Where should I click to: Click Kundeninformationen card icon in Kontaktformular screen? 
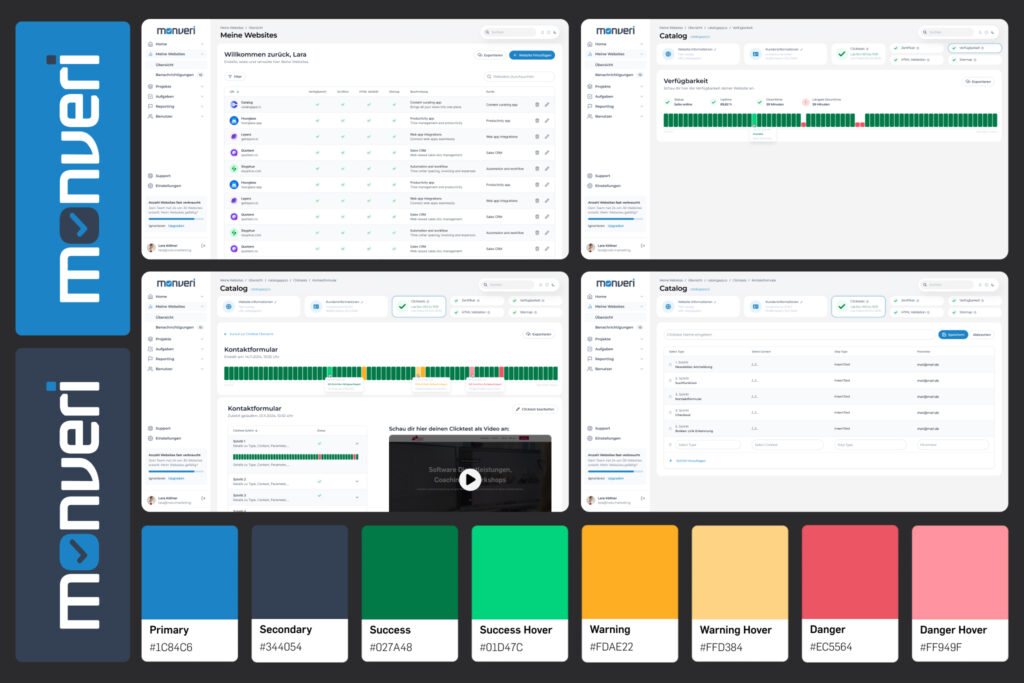[316, 306]
